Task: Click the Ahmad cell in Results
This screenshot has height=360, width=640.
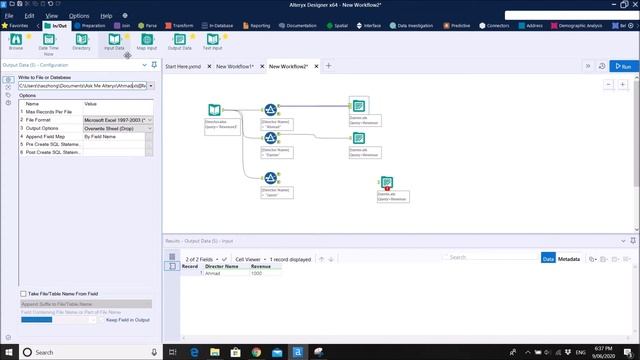Action: 226,273
